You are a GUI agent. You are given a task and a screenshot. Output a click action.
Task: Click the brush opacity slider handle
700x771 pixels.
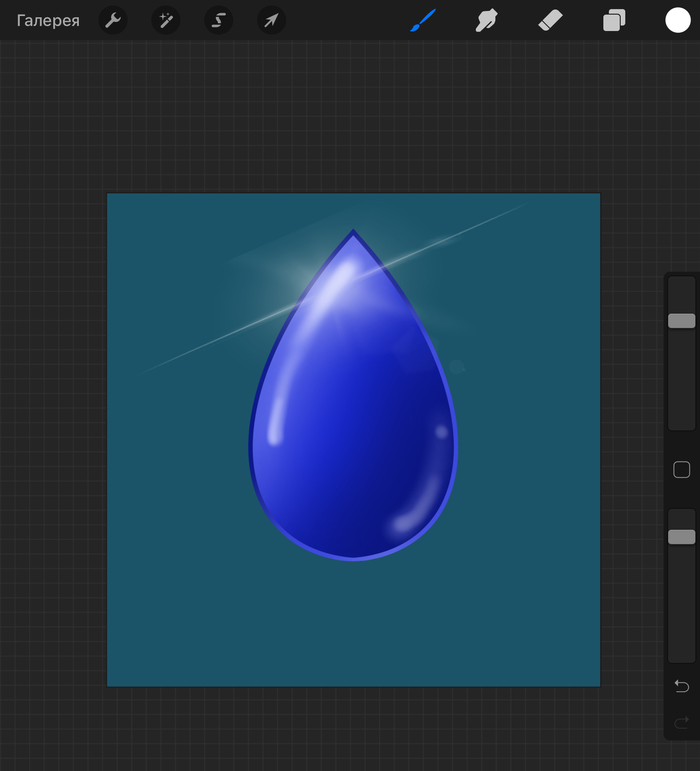[x=681, y=537]
